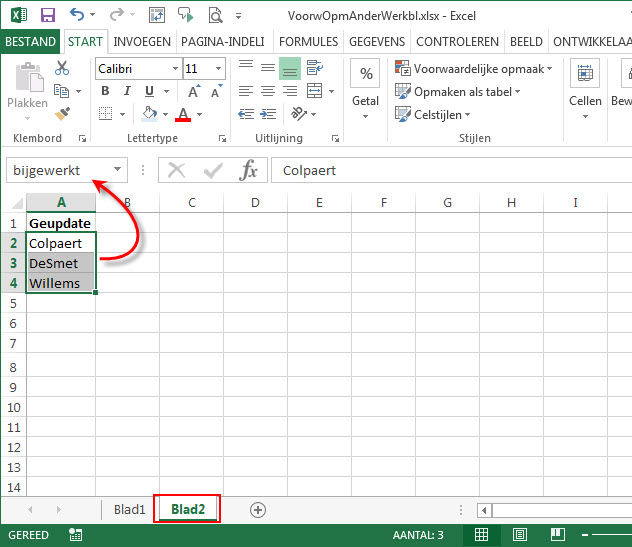Click the Save icon in quick access toolbar
This screenshot has height=547, width=632.
coord(48,15)
